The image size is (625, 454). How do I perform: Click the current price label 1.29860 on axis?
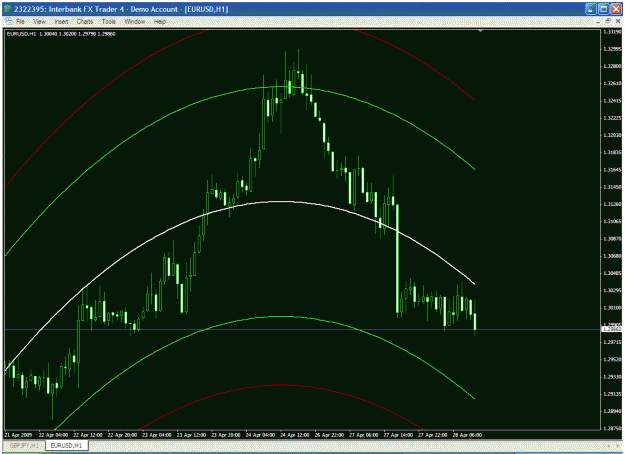coord(611,329)
